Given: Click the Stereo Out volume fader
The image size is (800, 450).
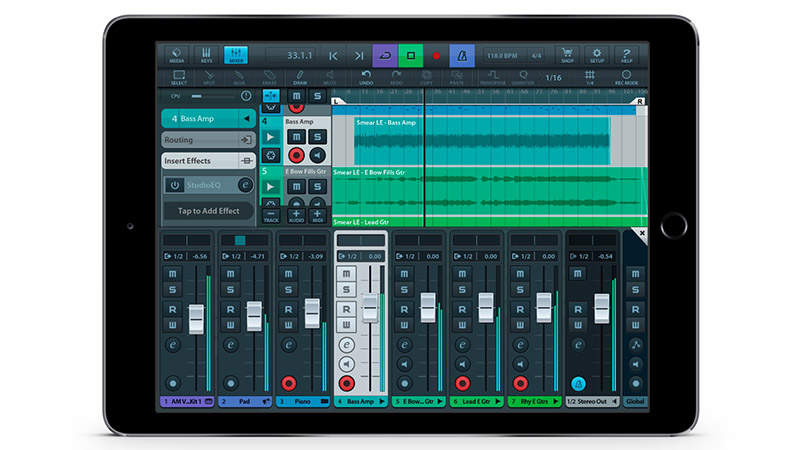Looking at the screenshot, I should (601, 307).
